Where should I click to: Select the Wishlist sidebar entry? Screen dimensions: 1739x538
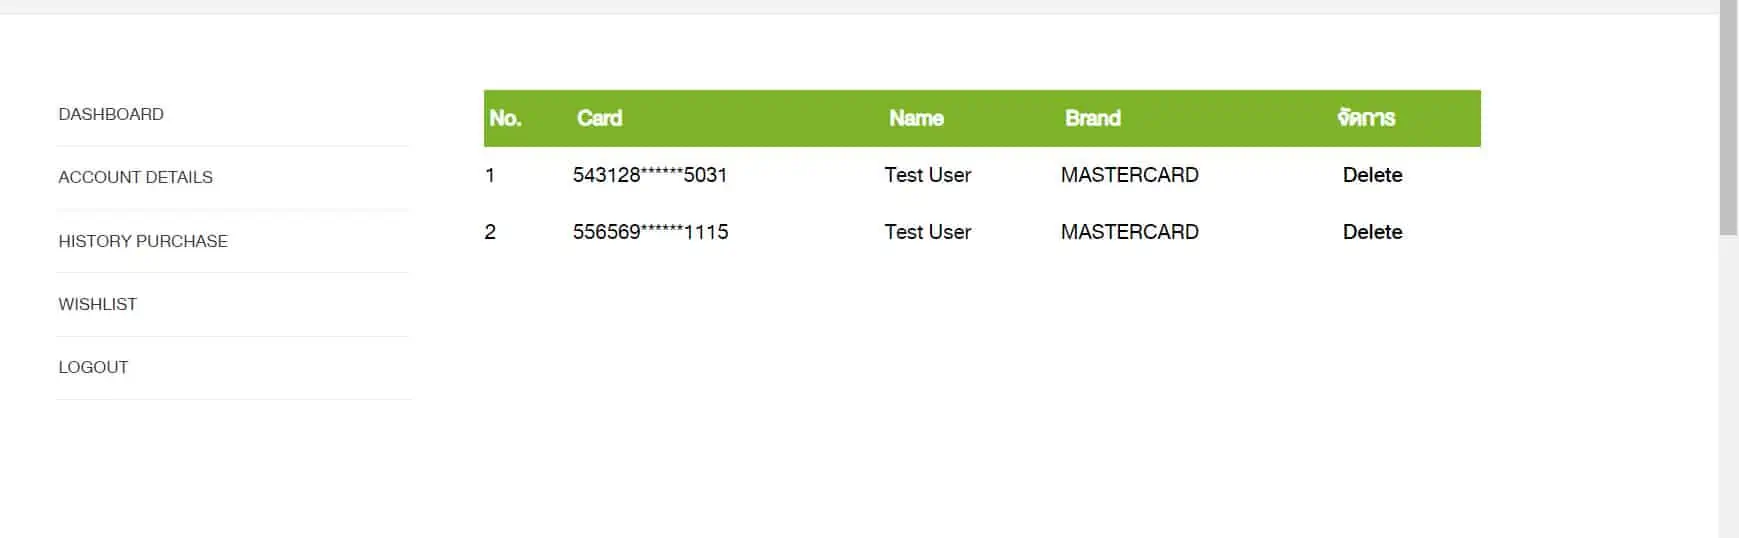coord(97,304)
